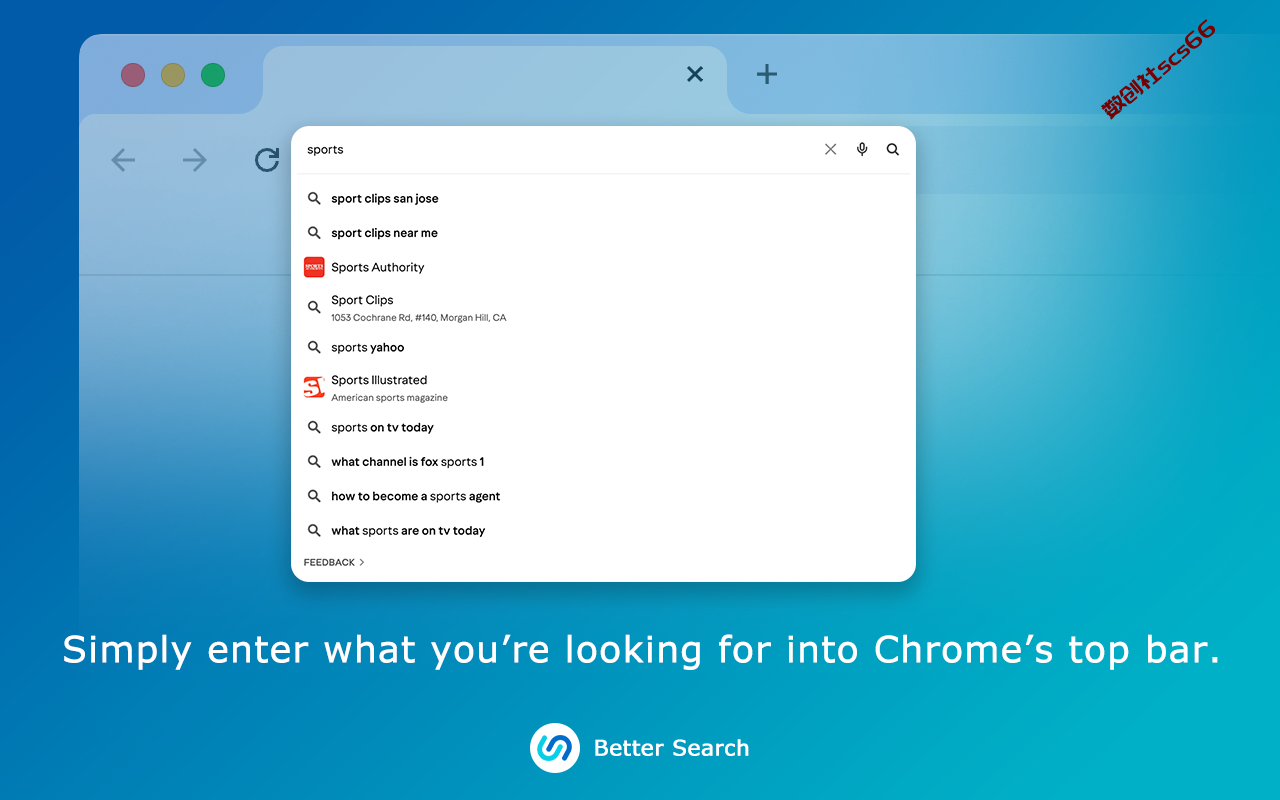Select how to become a sports agent
The height and width of the screenshot is (800, 1280).
pyautogui.click(x=603, y=496)
